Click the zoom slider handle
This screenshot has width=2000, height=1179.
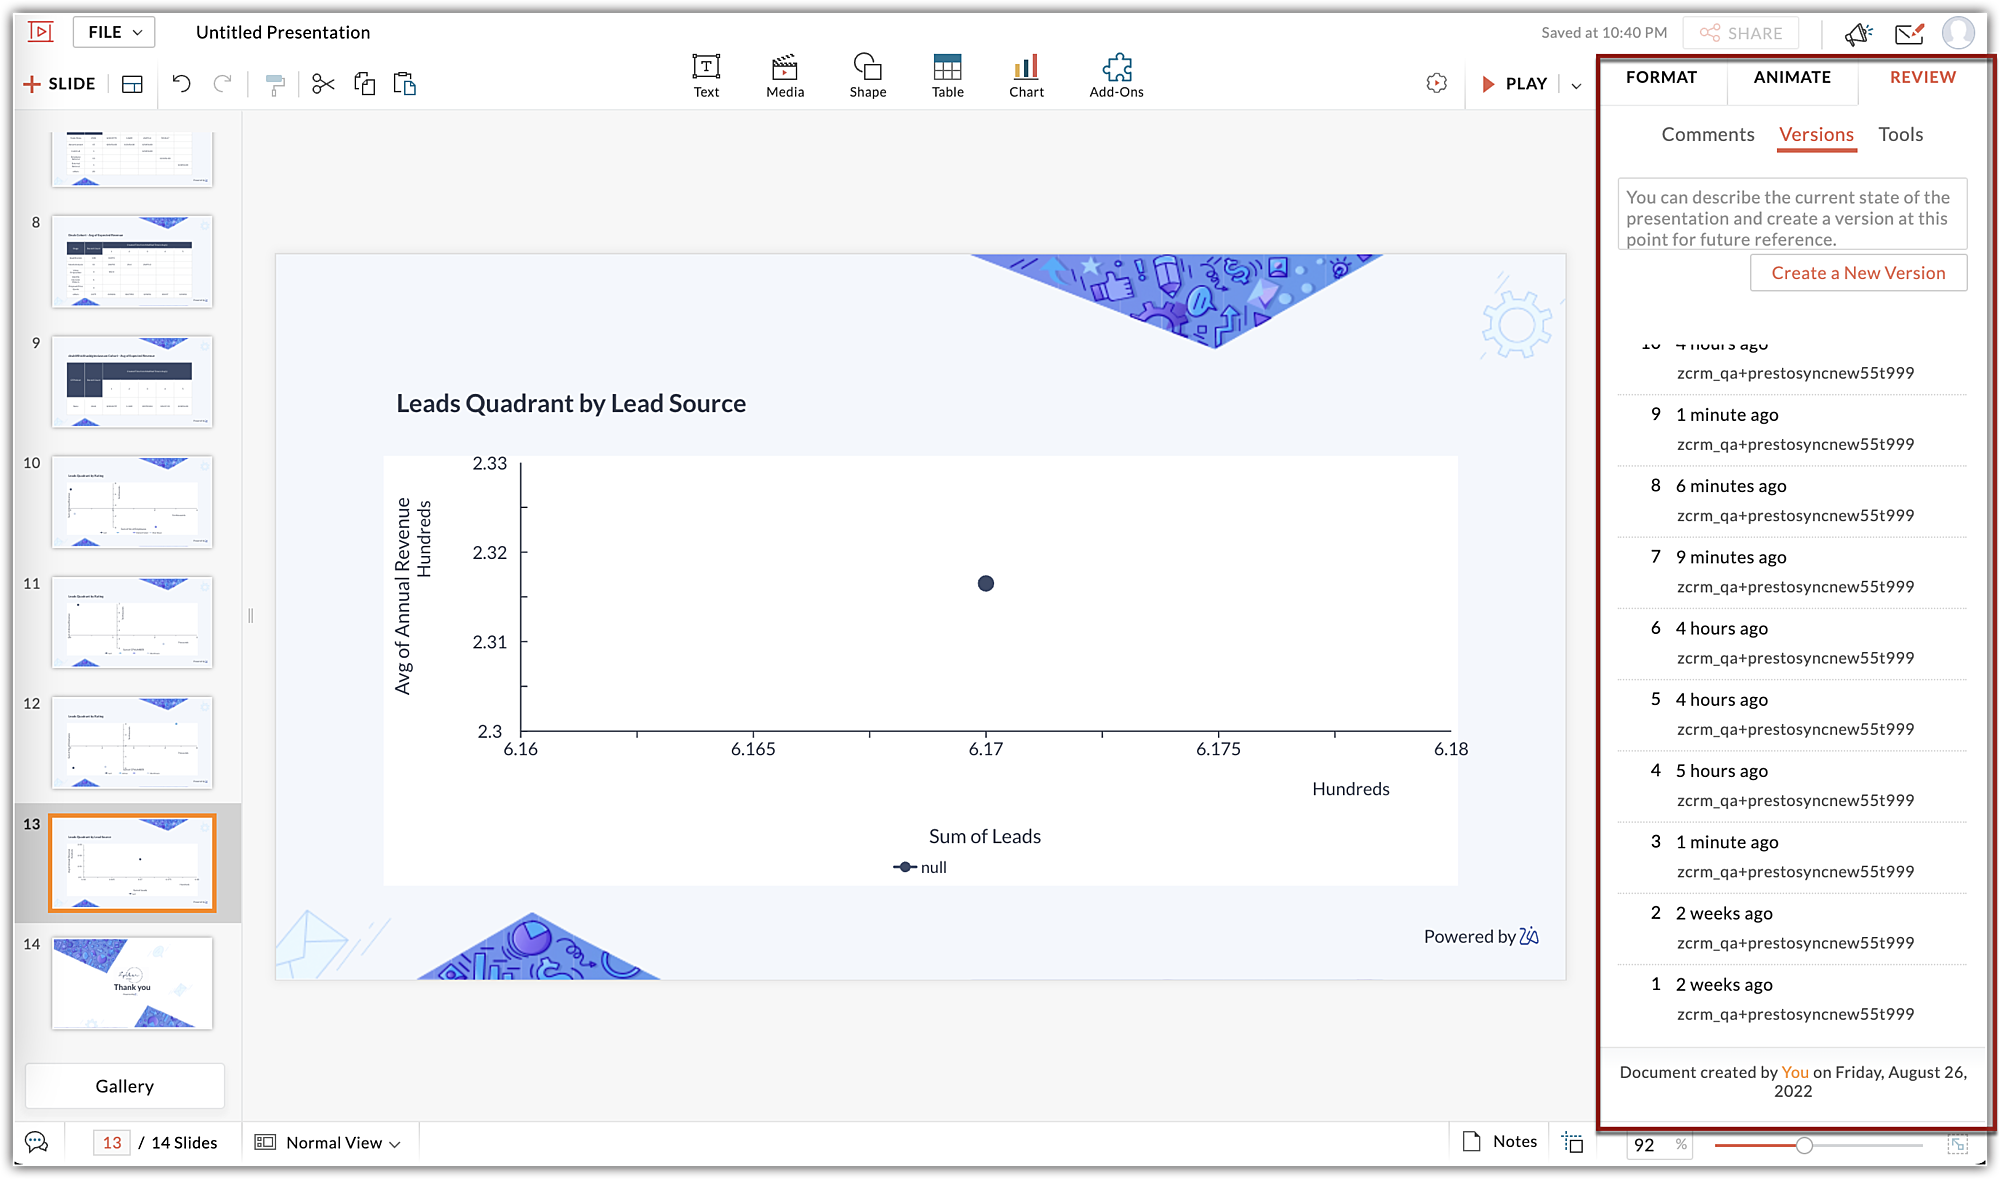[1804, 1145]
